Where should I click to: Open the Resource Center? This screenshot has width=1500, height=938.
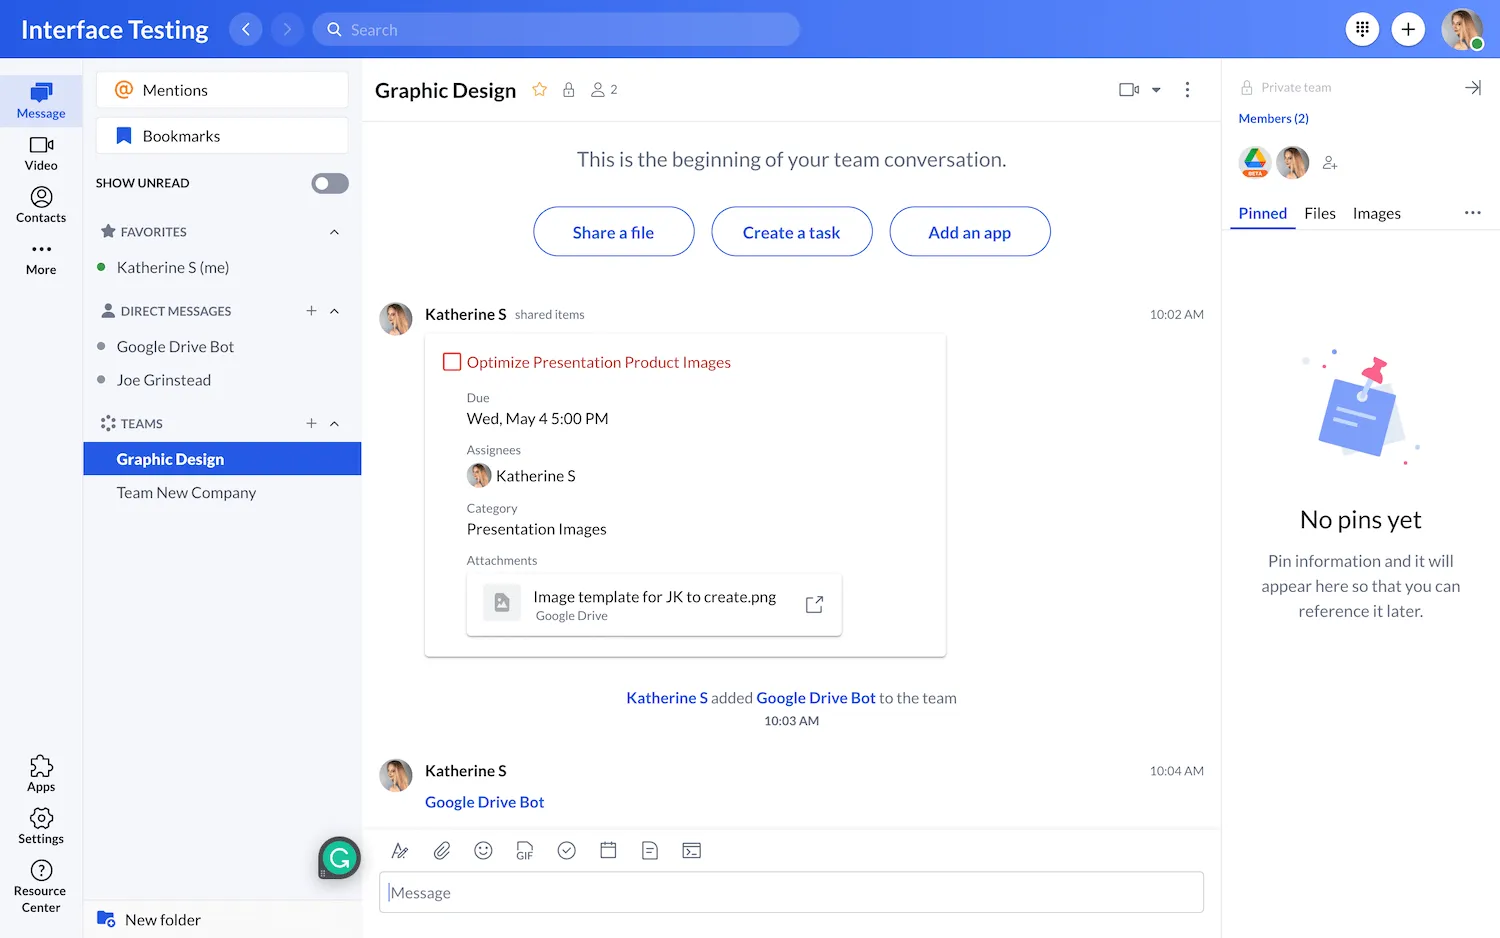click(41, 886)
